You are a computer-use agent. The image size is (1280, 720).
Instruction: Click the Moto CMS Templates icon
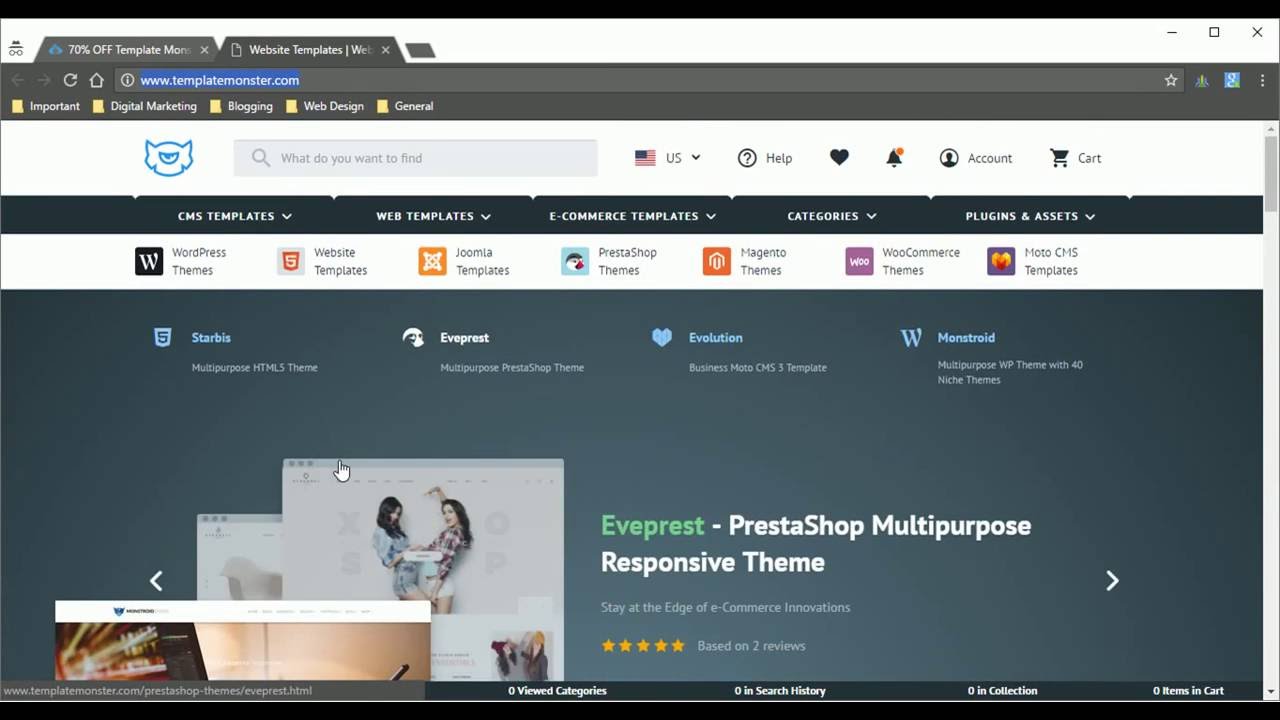tap(1001, 262)
